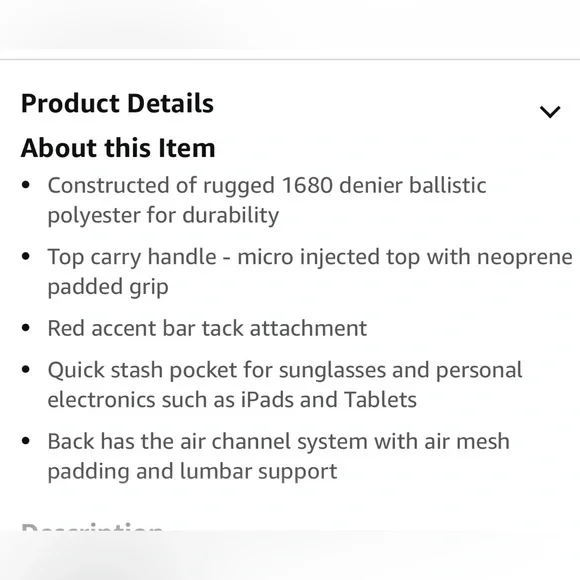Click the air channel system bullet text
The image size is (580, 580).
pos(279,456)
